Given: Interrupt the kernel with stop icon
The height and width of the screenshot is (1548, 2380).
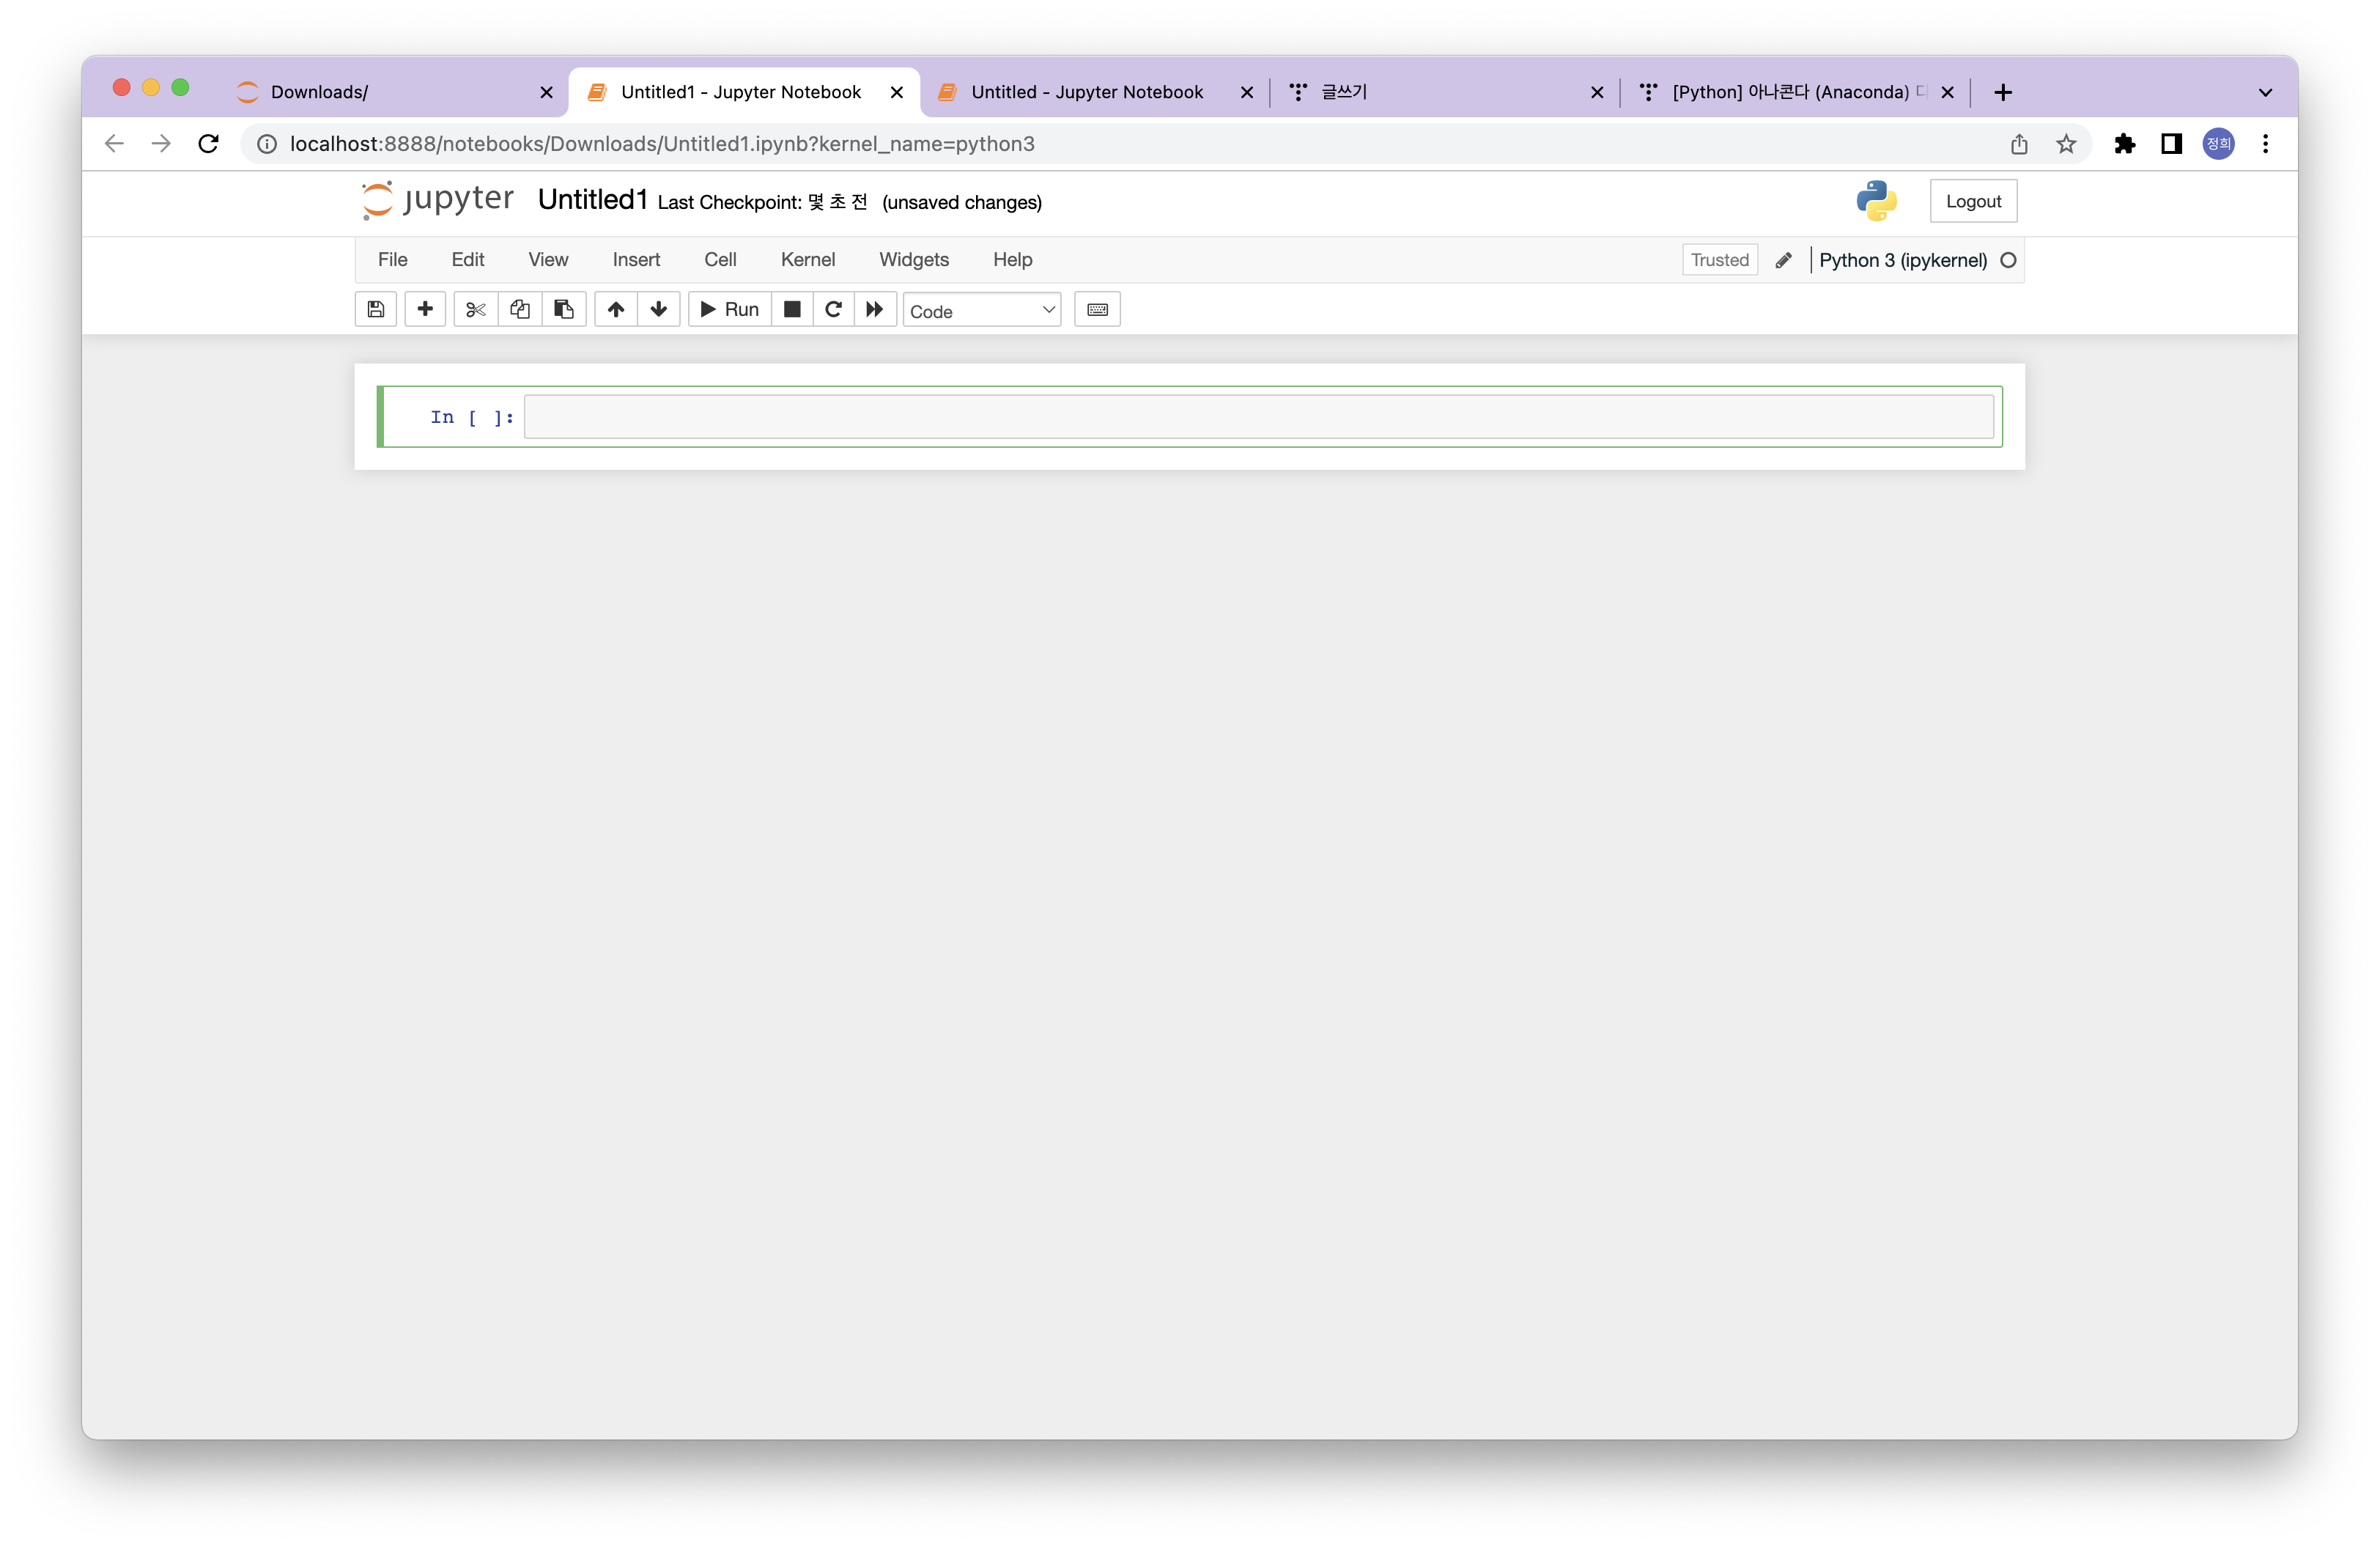Looking at the screenshot, I should (792, 309).
